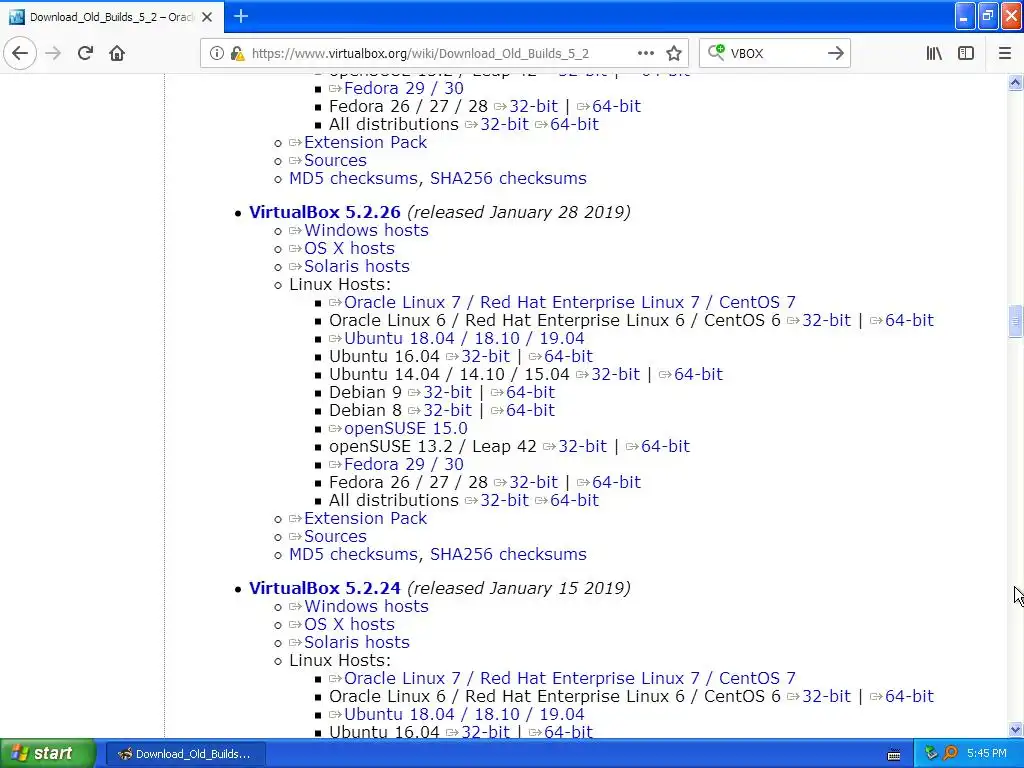Screen dimensions: 1024x768
Task: Show site information icon in address bar
Action: point(216,54)
